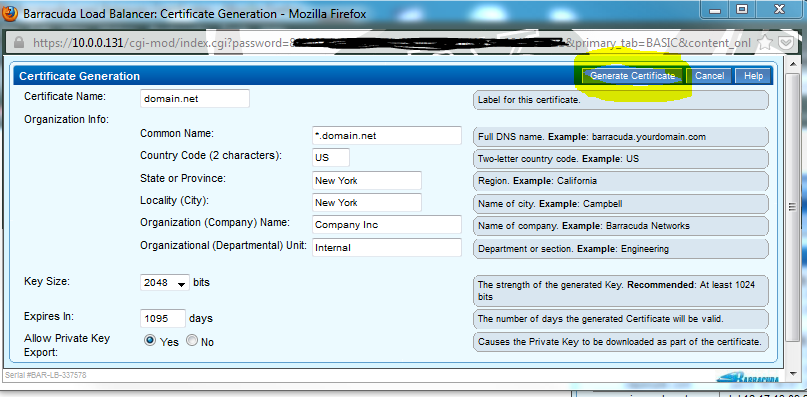Click the vertical scrollbar thumb
Screen dimensions: 807x397
794,206
